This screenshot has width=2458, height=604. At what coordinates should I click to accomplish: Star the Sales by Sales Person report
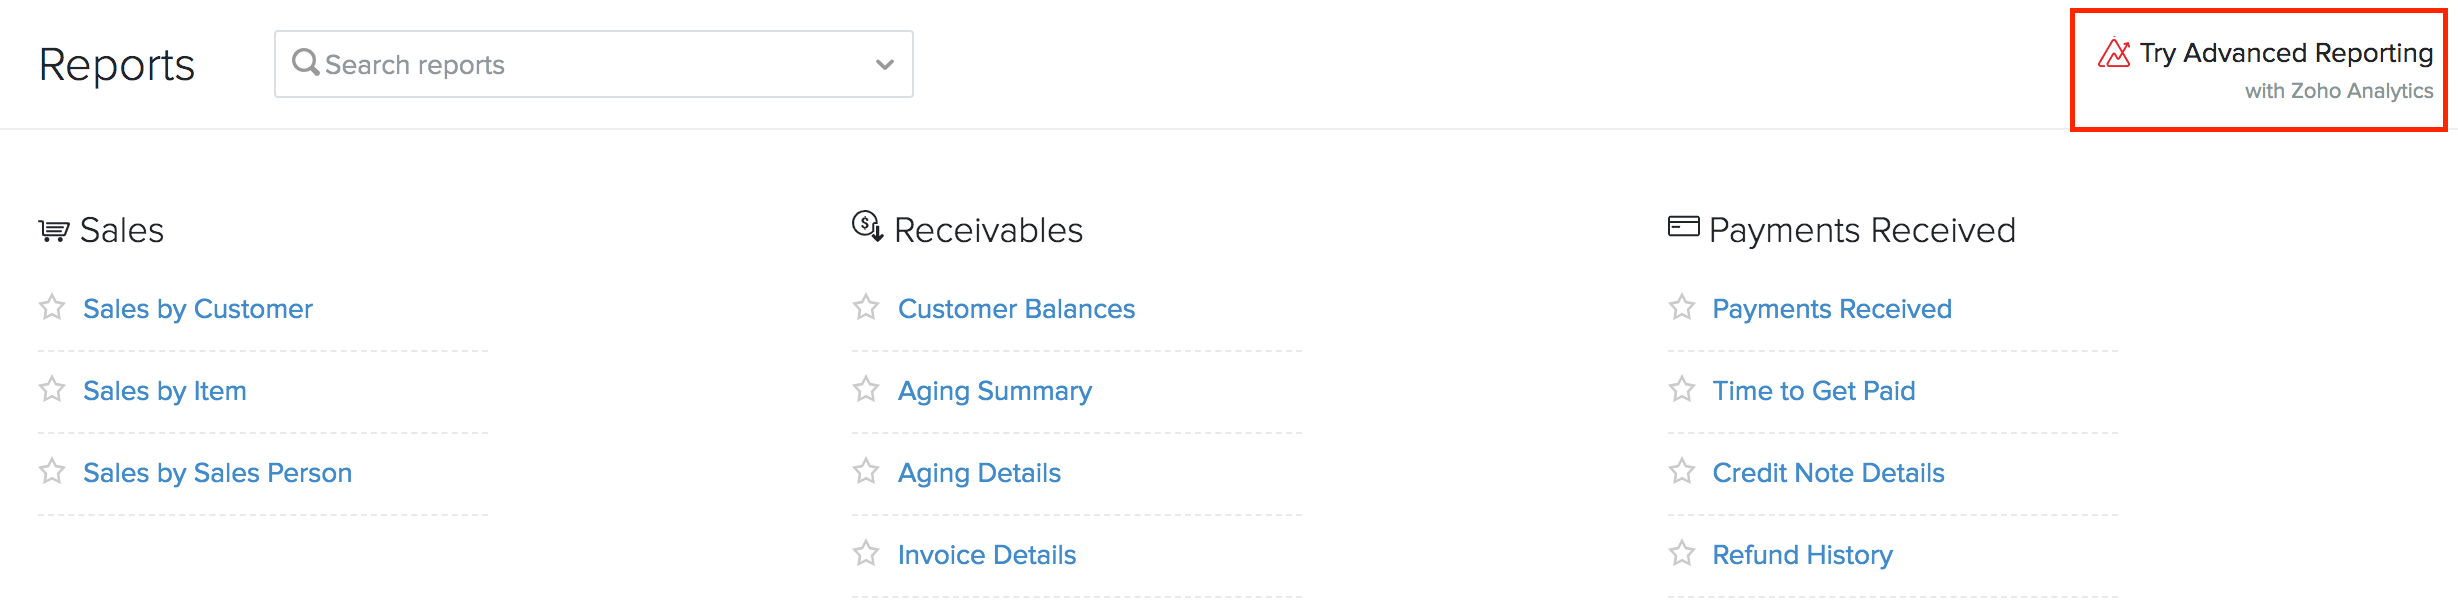[52, 471]
